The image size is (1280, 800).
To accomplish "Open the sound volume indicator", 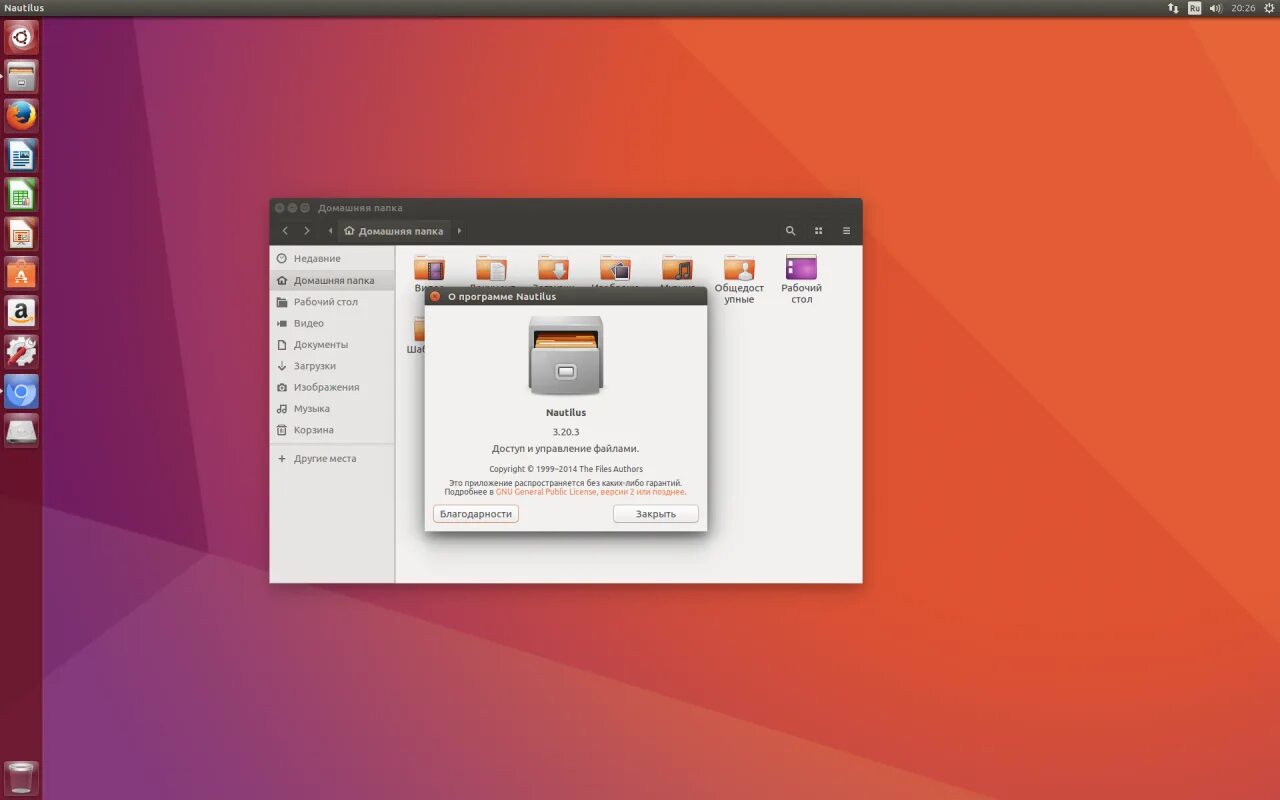I will point(1216,8).
